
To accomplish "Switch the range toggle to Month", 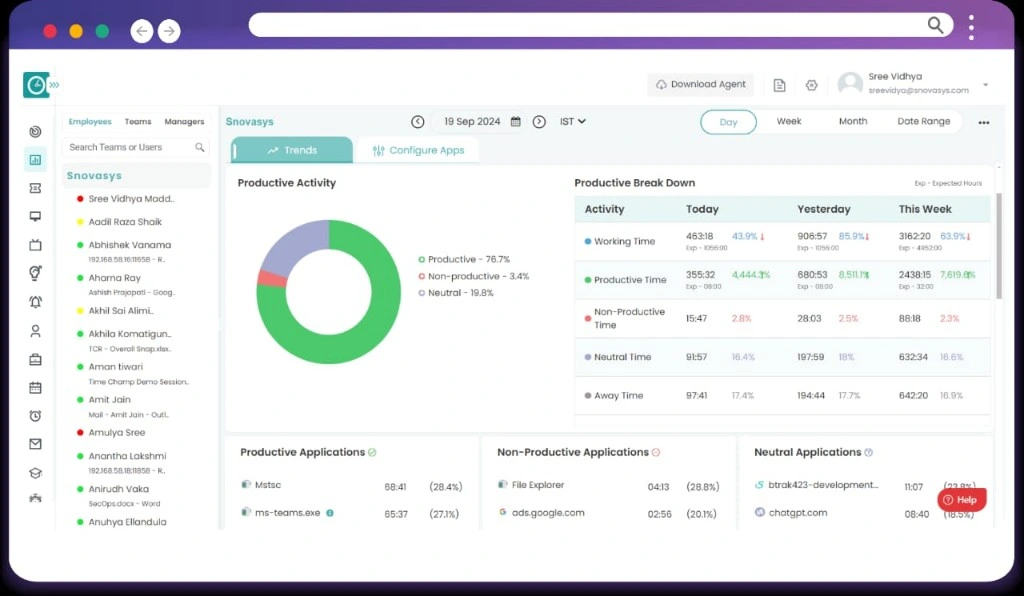I will click(852, 122).
